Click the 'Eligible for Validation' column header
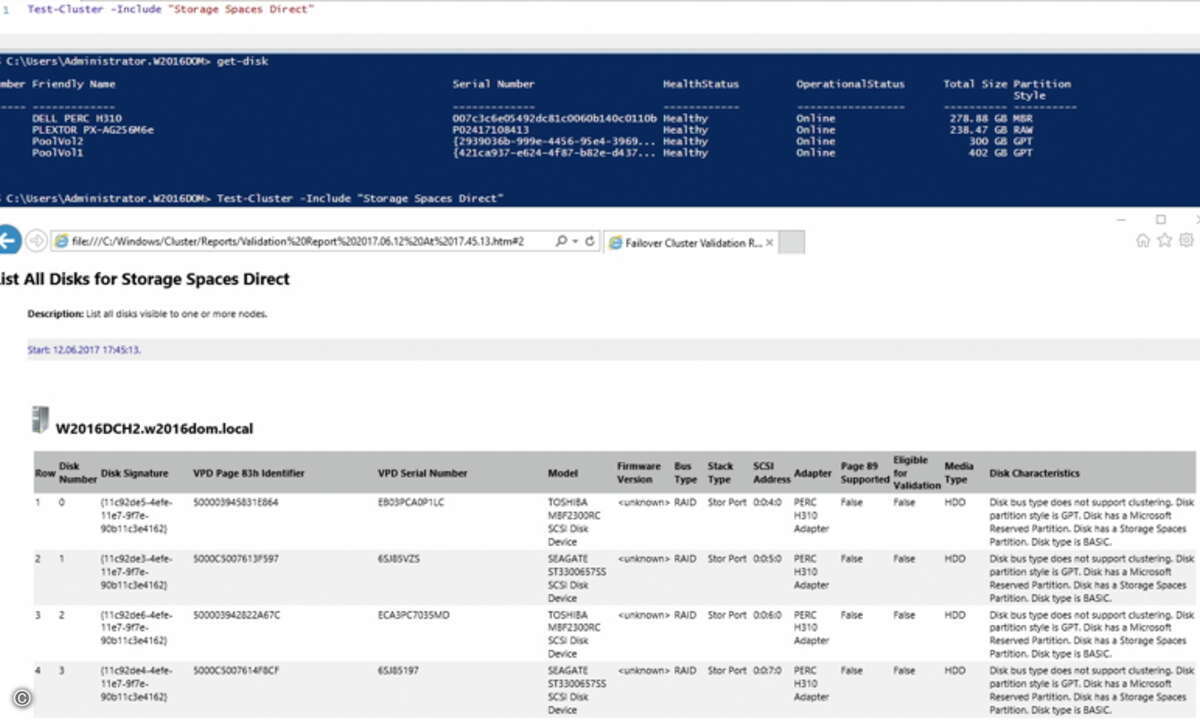The height and width of the screenshot is (720, 1200). coord(917,472)
